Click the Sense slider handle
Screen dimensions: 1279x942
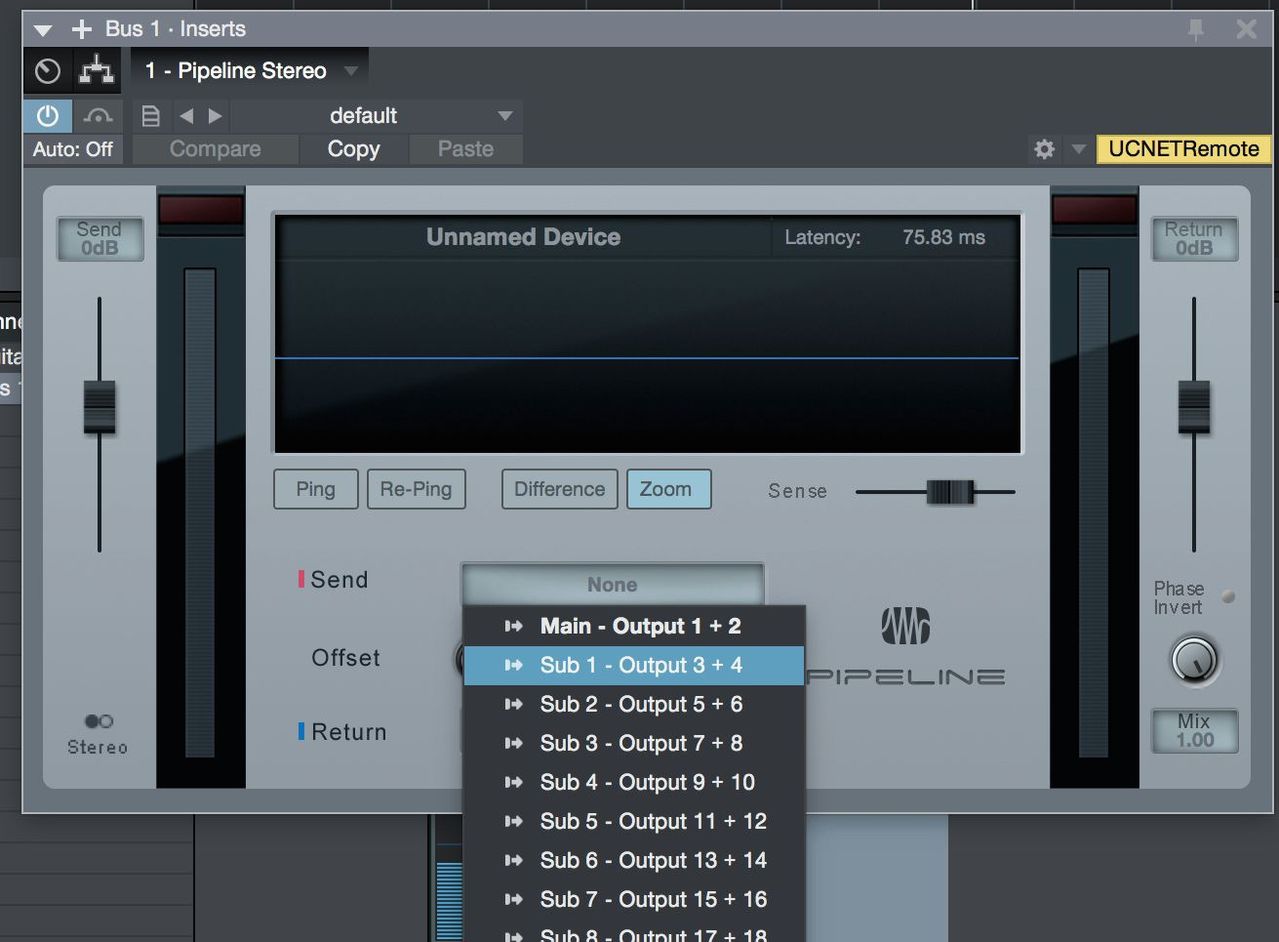[x=949, y=491]
